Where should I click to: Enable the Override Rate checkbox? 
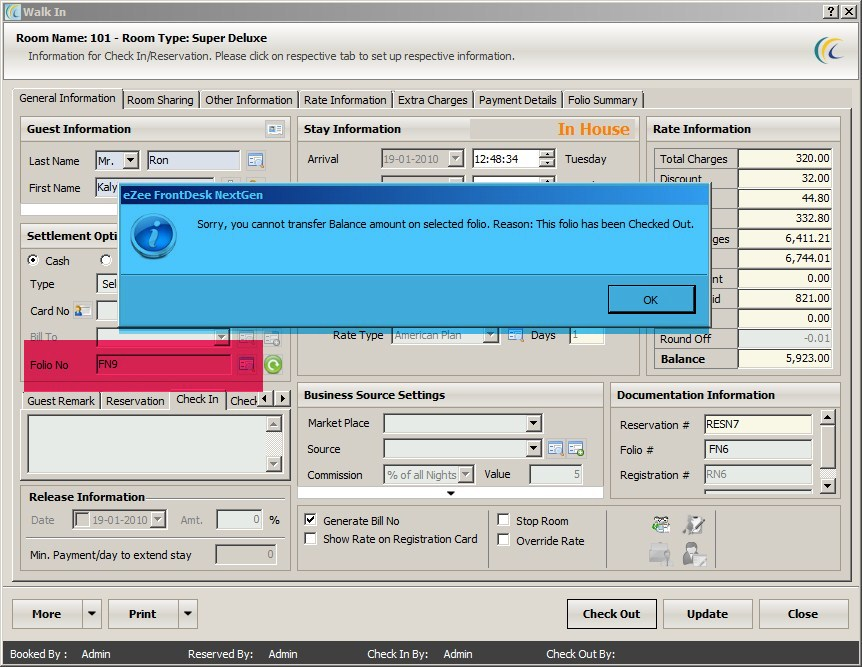pos(503,539)
